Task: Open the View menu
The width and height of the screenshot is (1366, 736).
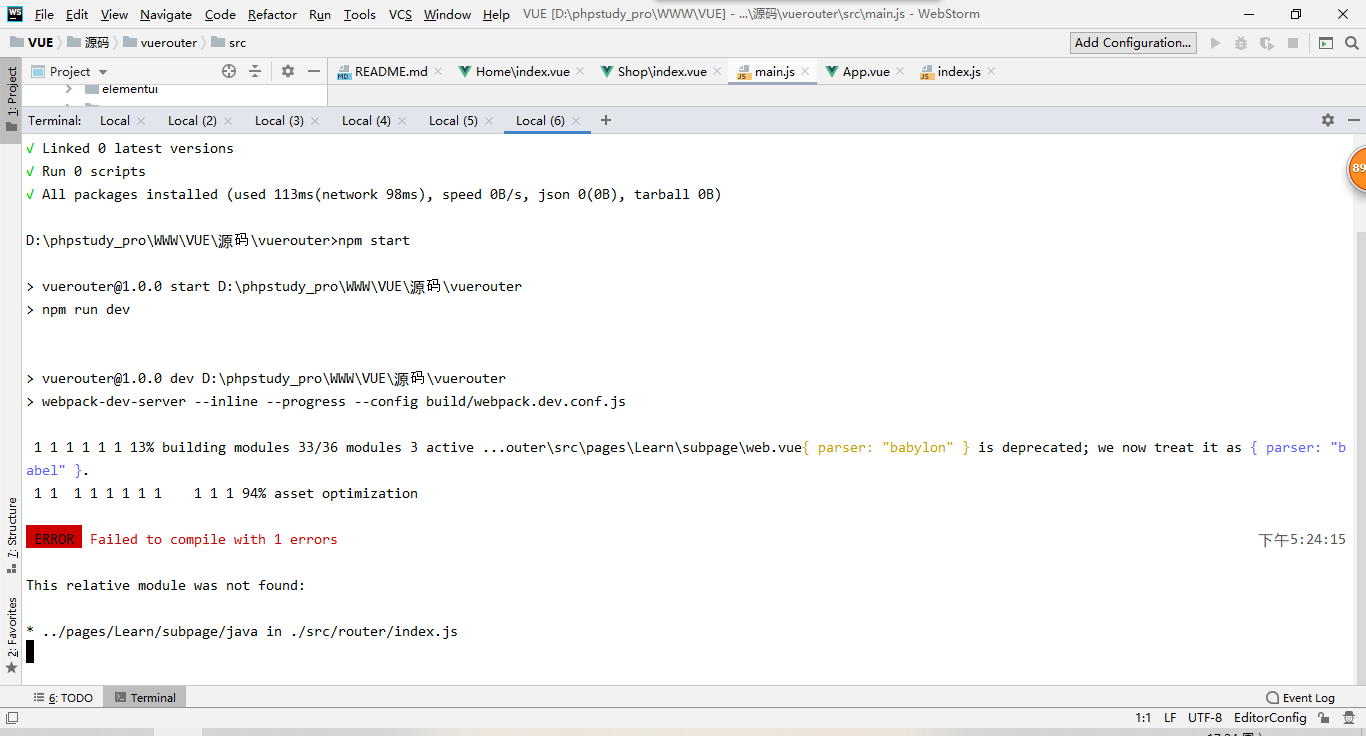Action: (x=114, y=14)
